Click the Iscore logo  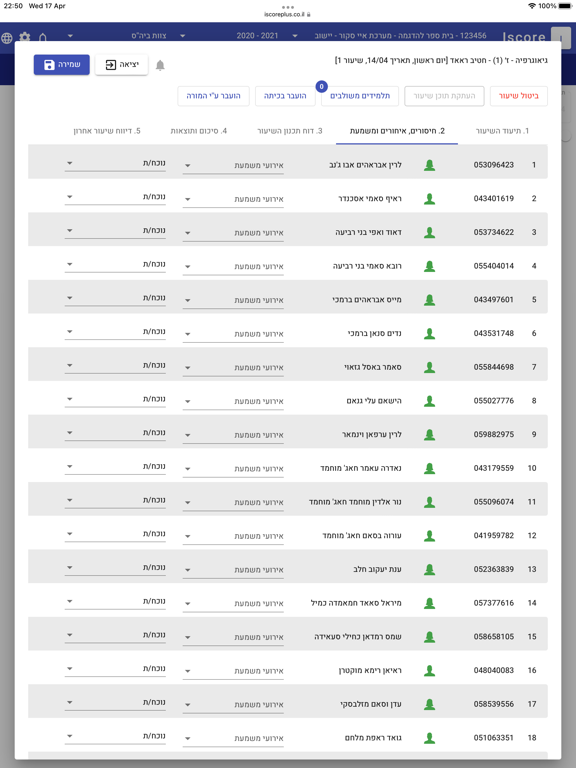(x=524, y=37)
